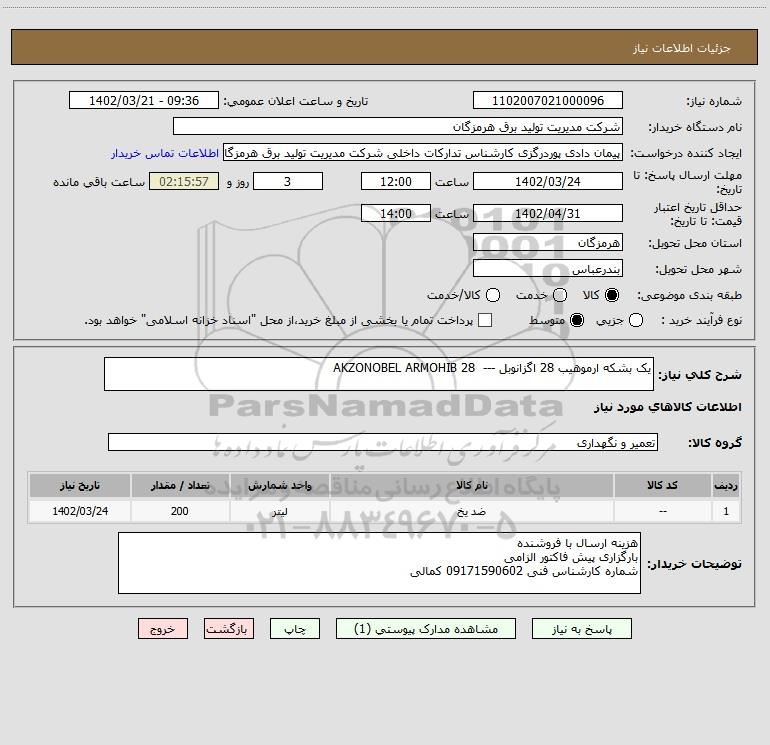The height and width of the screenshot is (745, 770).
Task: Click the remaining time field 02:15:57
Action: 184,181
